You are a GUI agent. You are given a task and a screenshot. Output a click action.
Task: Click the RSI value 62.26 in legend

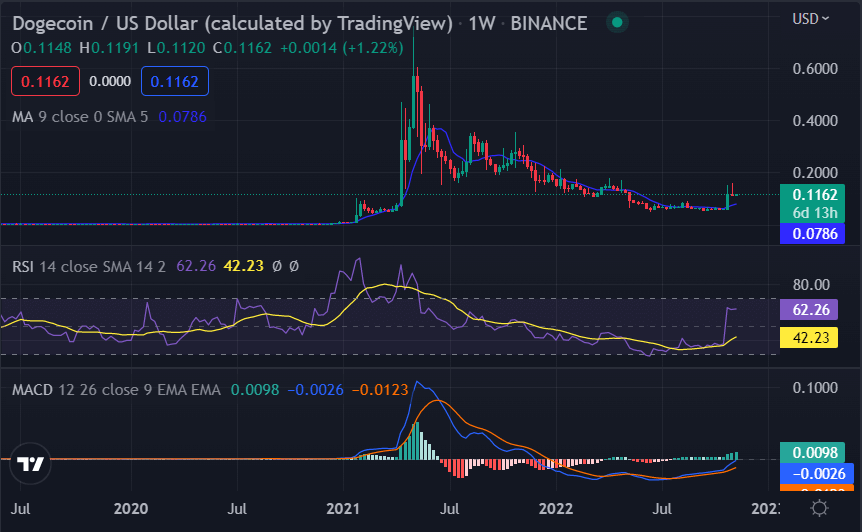coord(196,267)
